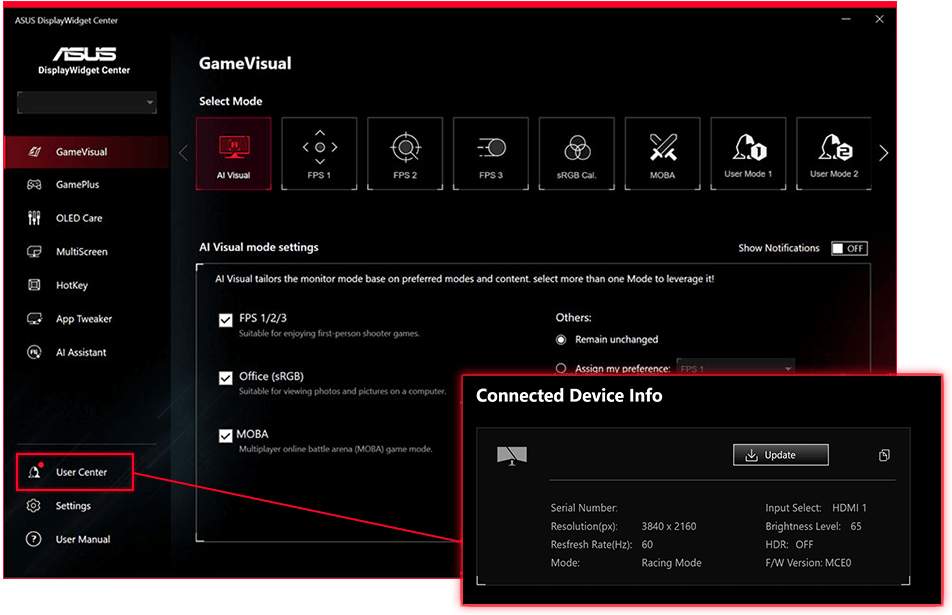Minimize the DisplayWidget Center window
952x615 pixels.
846,19
